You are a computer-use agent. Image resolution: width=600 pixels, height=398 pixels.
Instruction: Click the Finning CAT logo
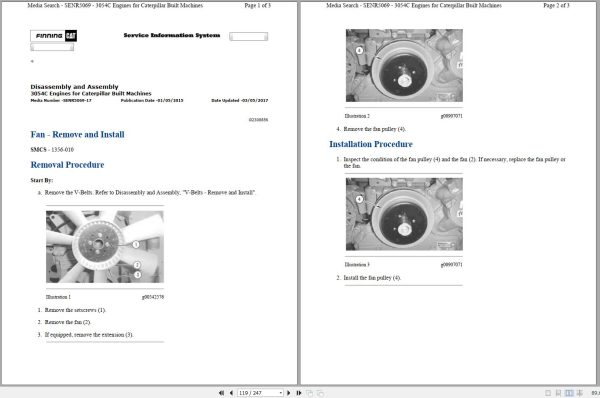54,36
